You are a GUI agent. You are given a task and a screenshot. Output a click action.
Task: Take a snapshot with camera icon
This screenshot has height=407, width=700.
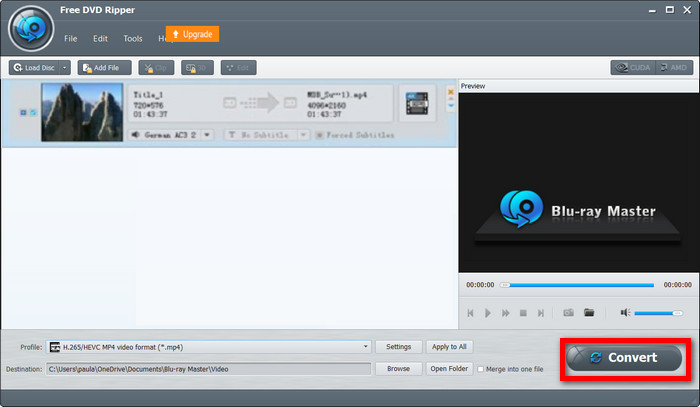point(568,313)
